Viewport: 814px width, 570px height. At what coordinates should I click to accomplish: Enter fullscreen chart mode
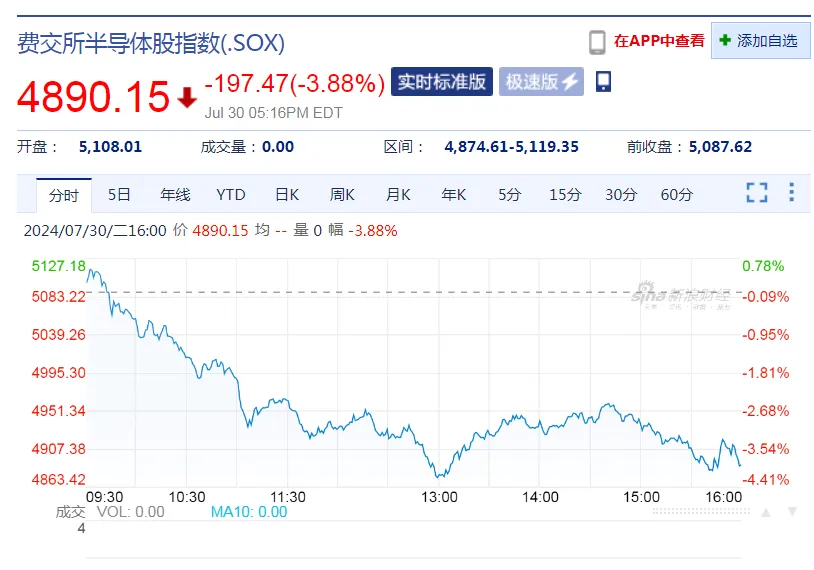757,193
